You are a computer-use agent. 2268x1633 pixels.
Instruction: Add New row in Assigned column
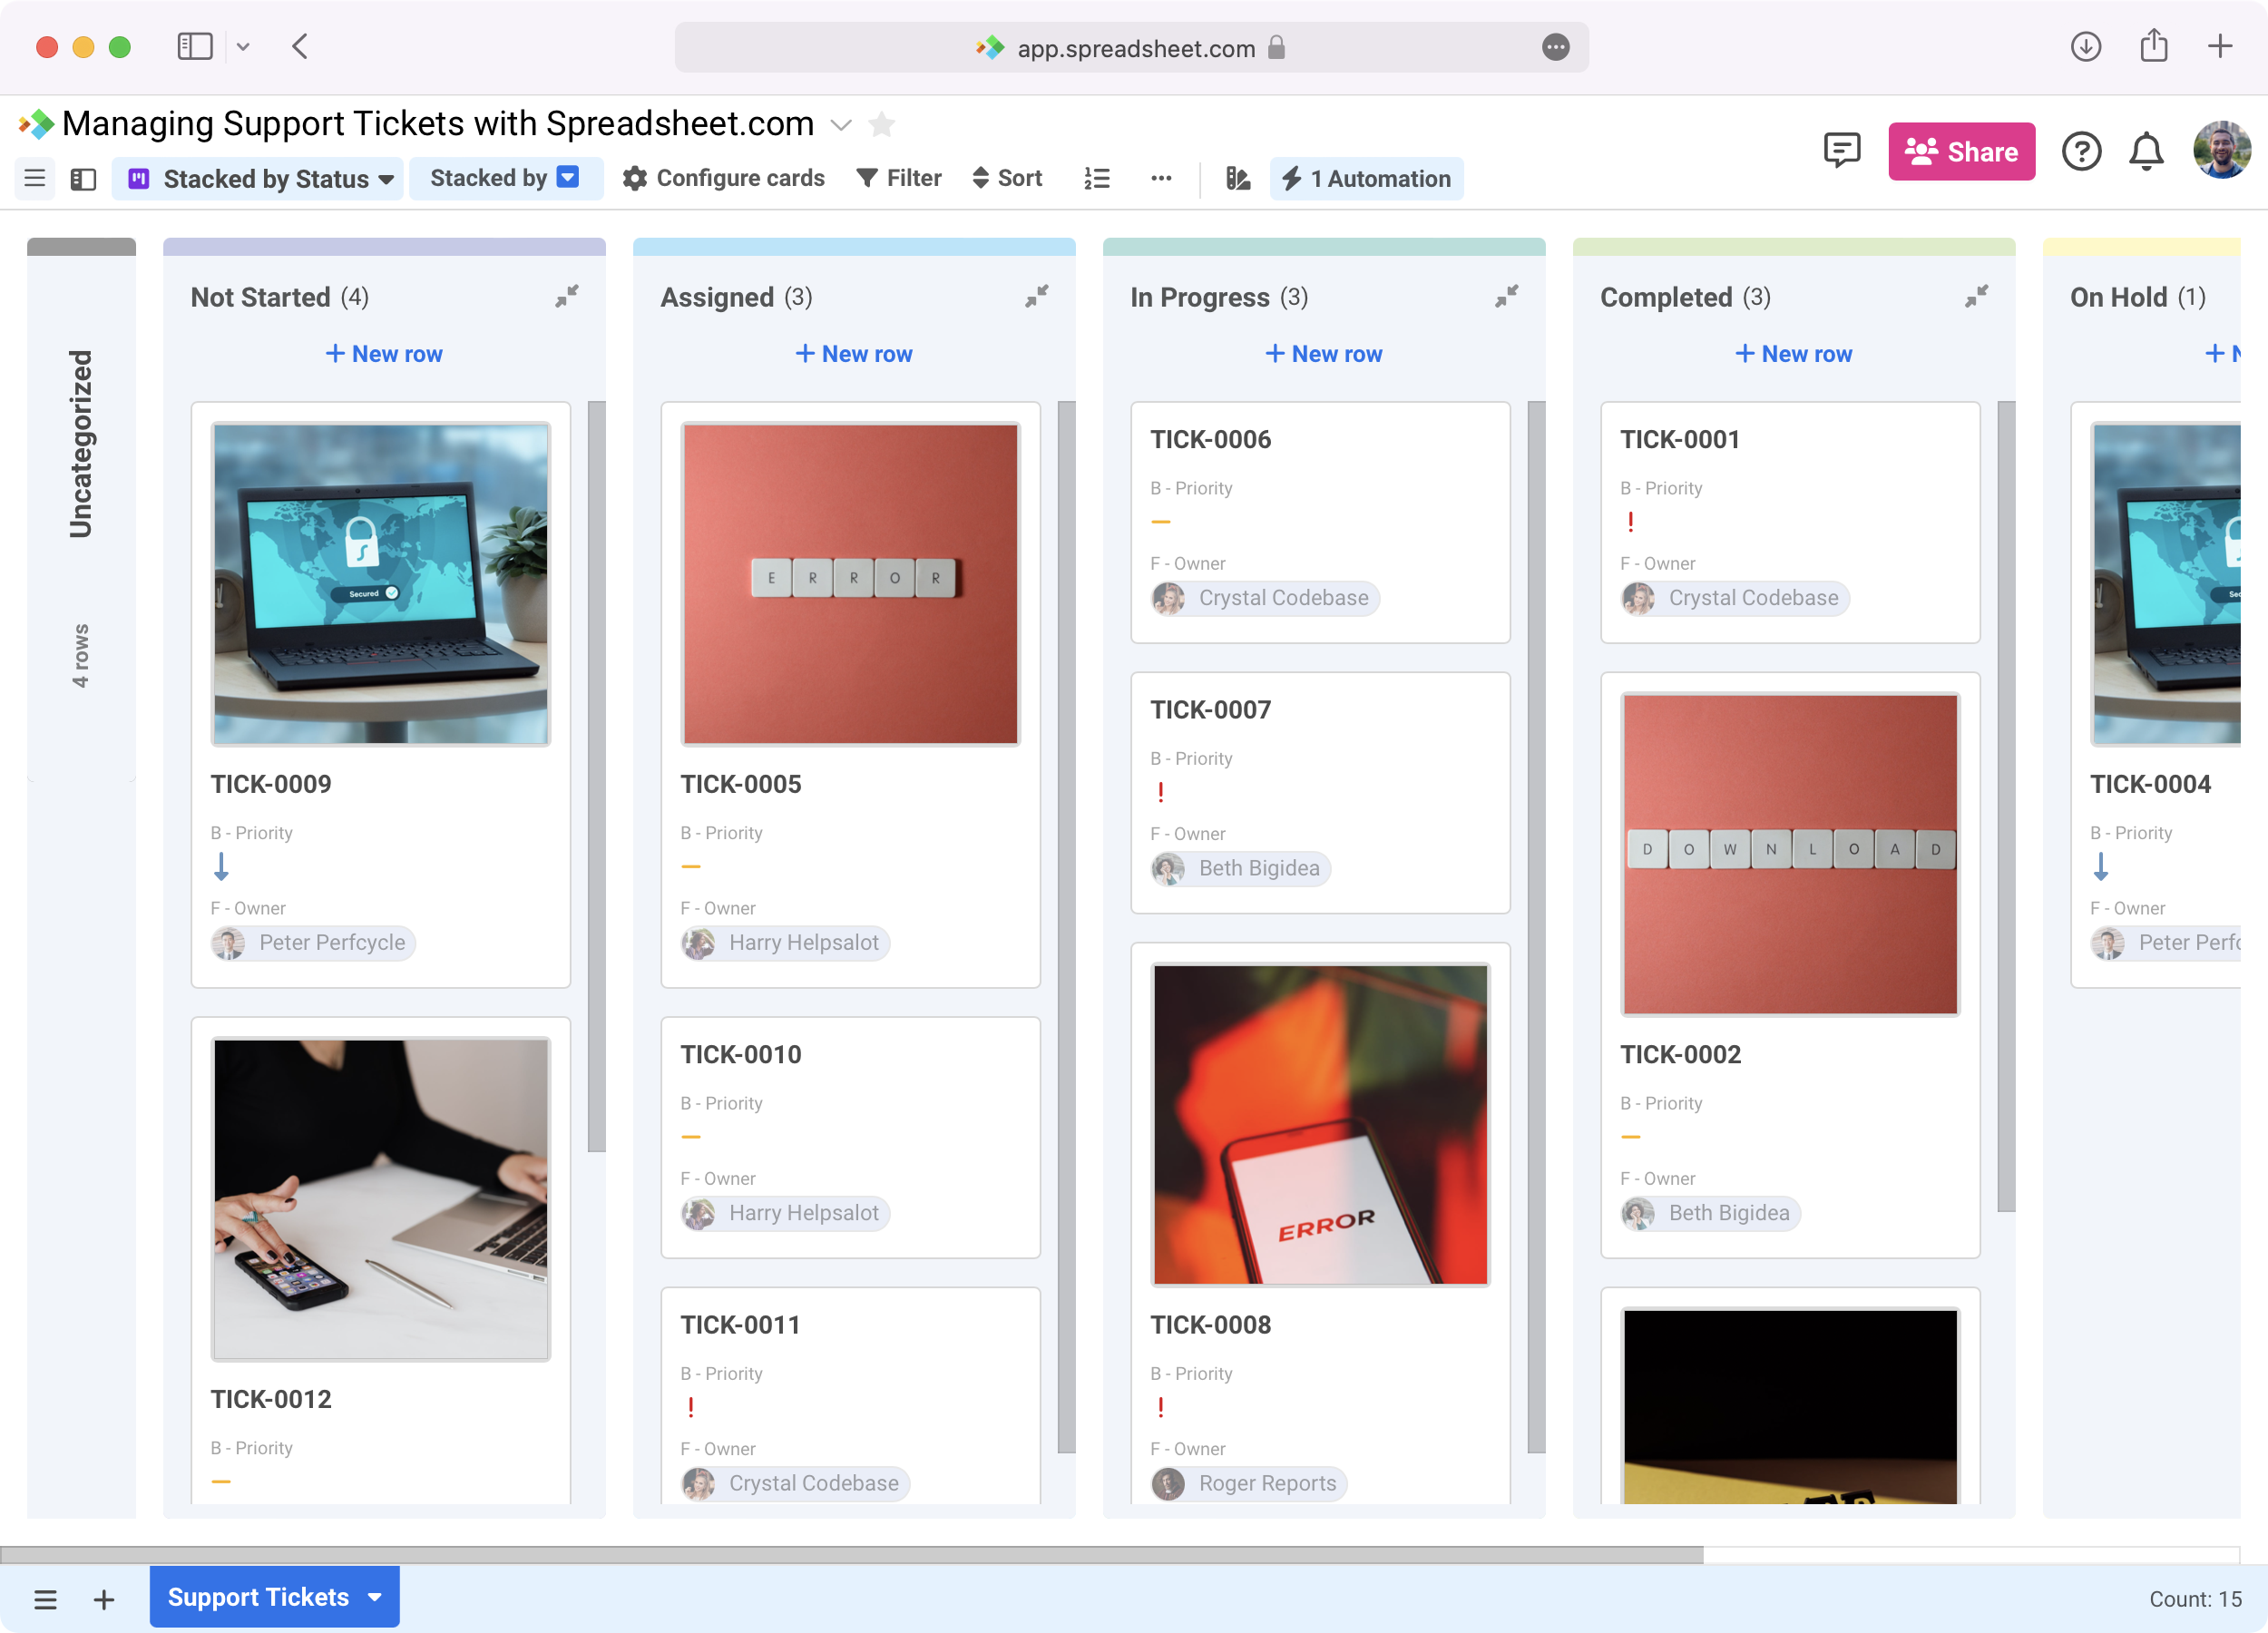[854, 354]
